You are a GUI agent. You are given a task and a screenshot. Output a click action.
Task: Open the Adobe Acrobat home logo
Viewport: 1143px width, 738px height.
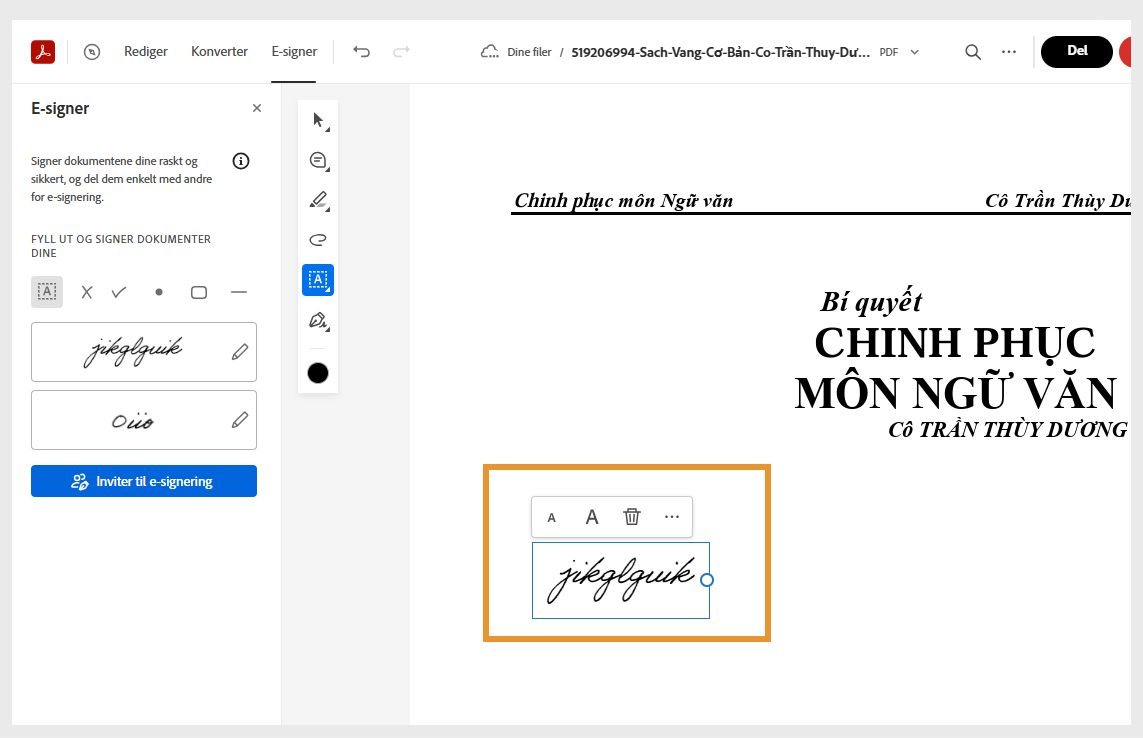(x=43, y=52)
